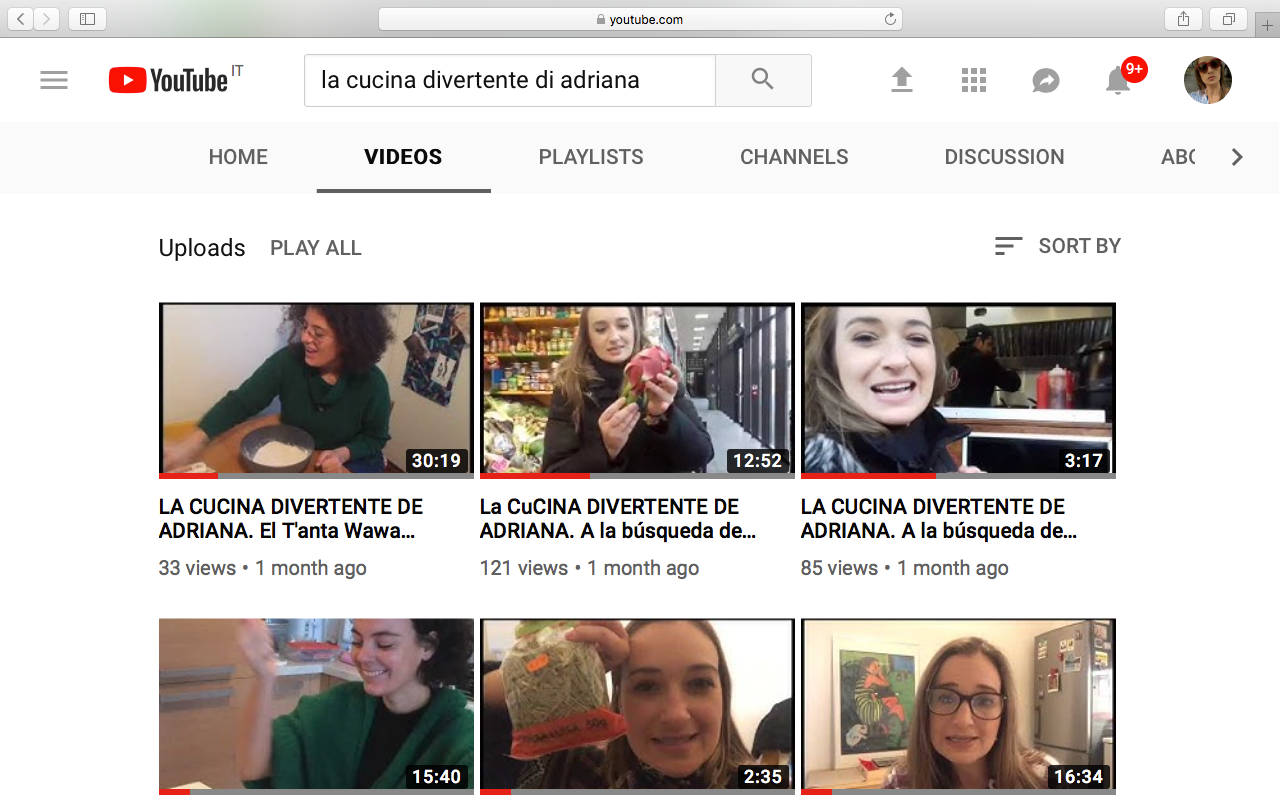Expand the Sort By dropdown

click(1058, 246)
